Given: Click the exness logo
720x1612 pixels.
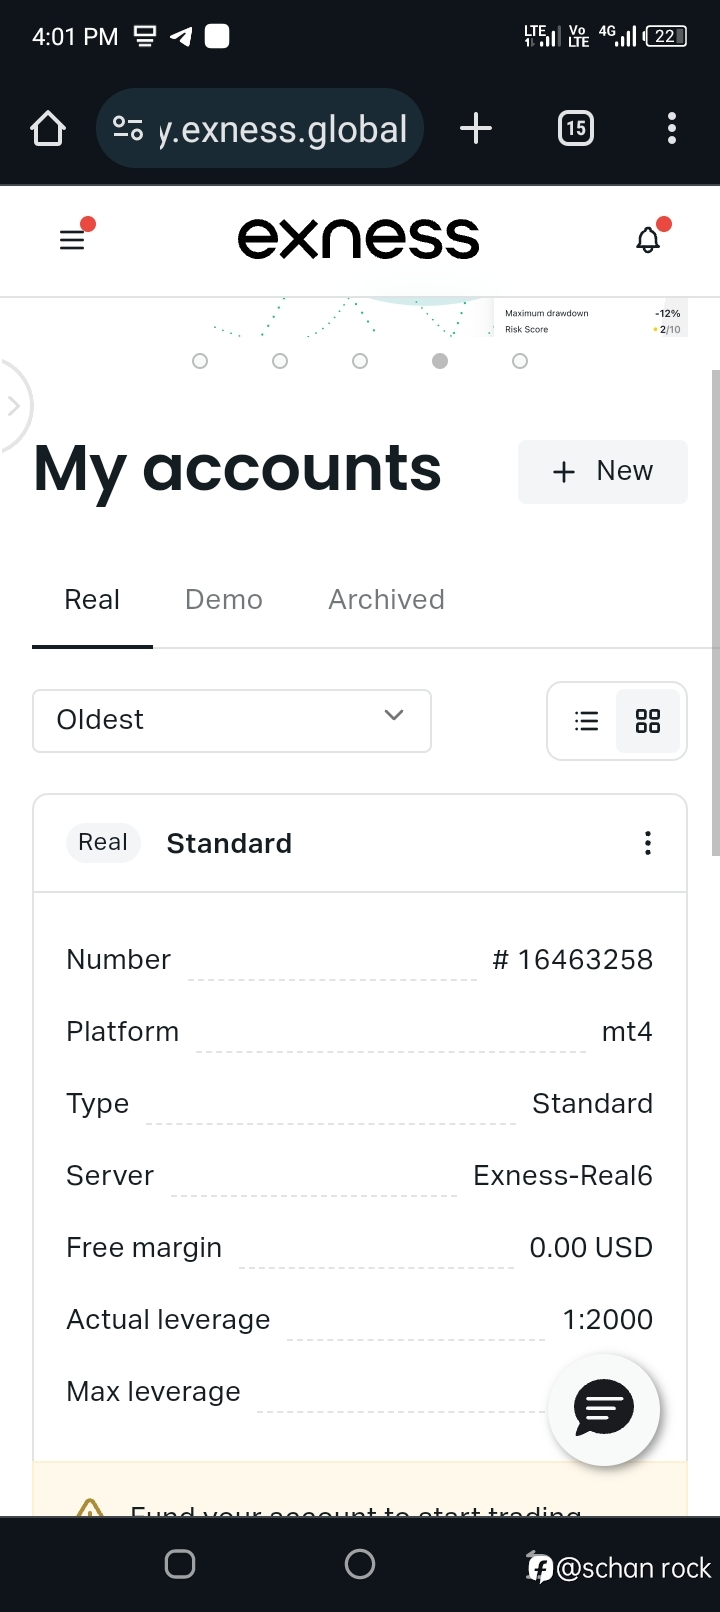Looking at the screenshot, I should (x=358, y=239).
